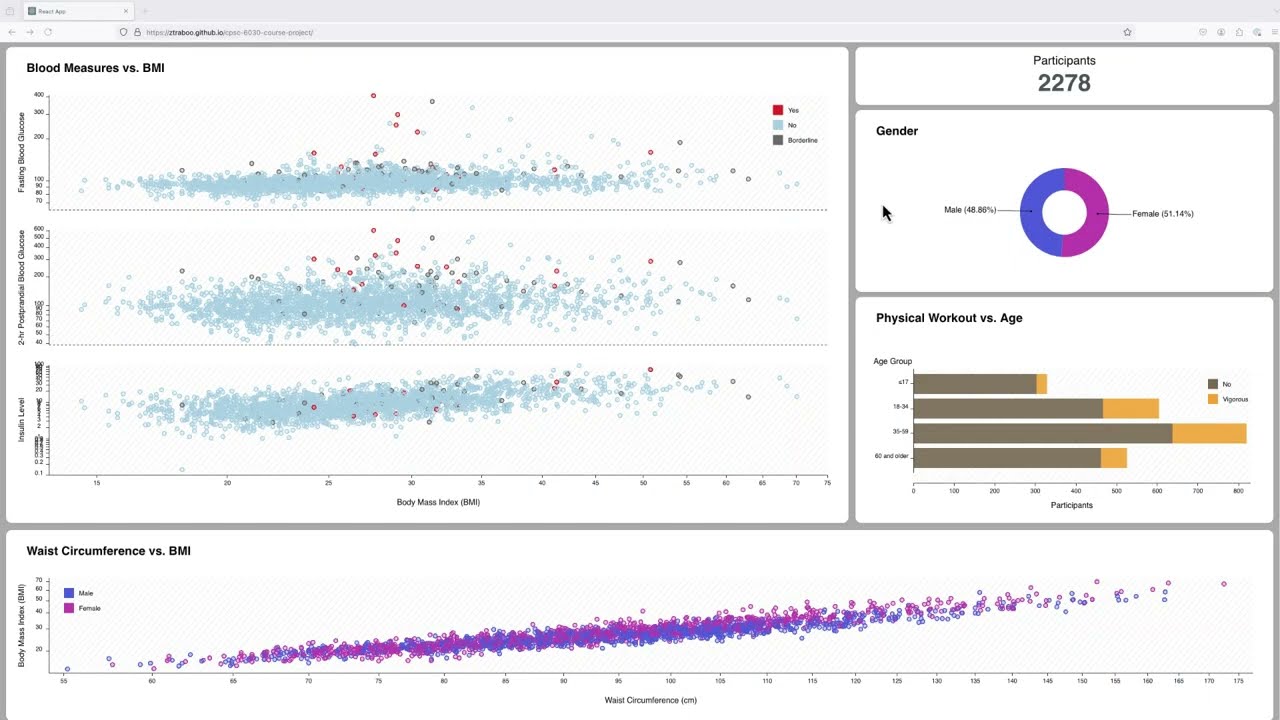The width and height of the screenshot is (1280, 720).
Task: Click the Body Mass Index (BMI) x-axis label
Action: [438, 502]
